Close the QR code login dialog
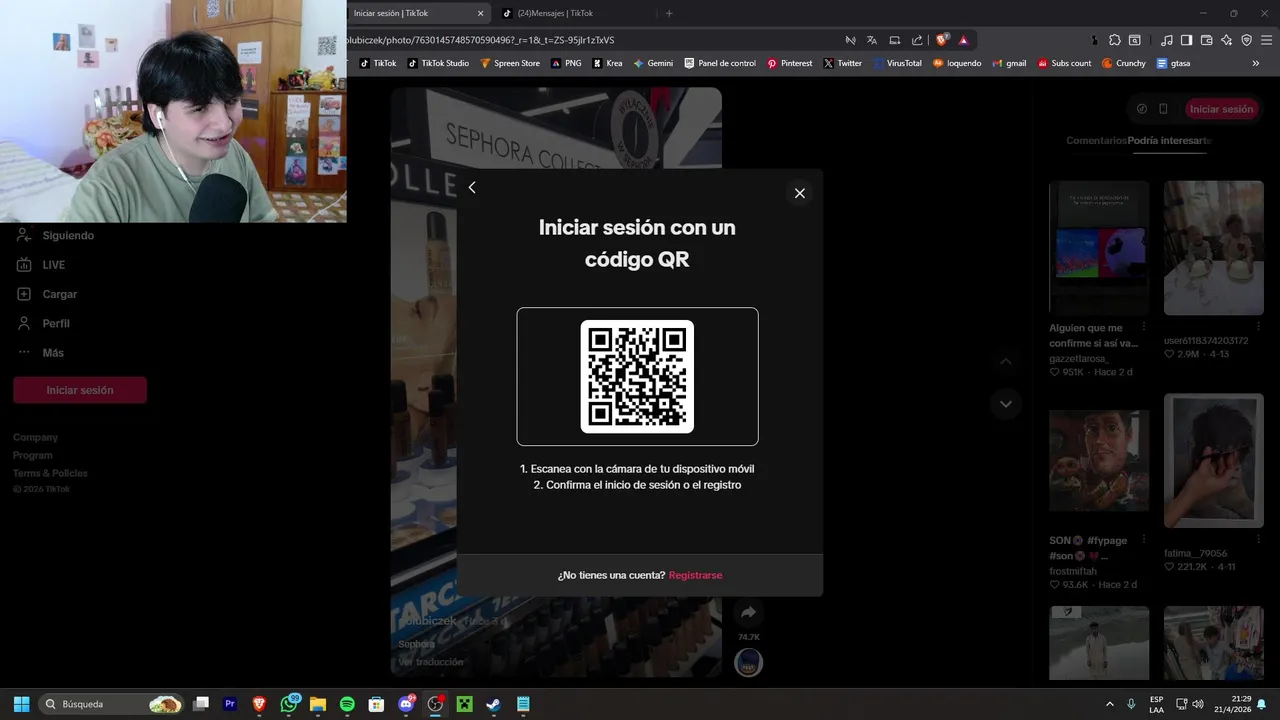This screenshot has width=1280, height=720. click(x=799, y=193)
